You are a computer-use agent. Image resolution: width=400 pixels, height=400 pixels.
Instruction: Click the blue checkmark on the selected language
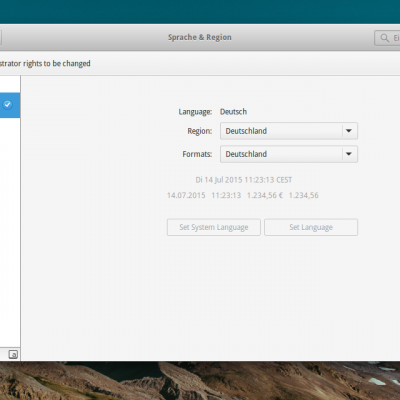tap(7, 105)
